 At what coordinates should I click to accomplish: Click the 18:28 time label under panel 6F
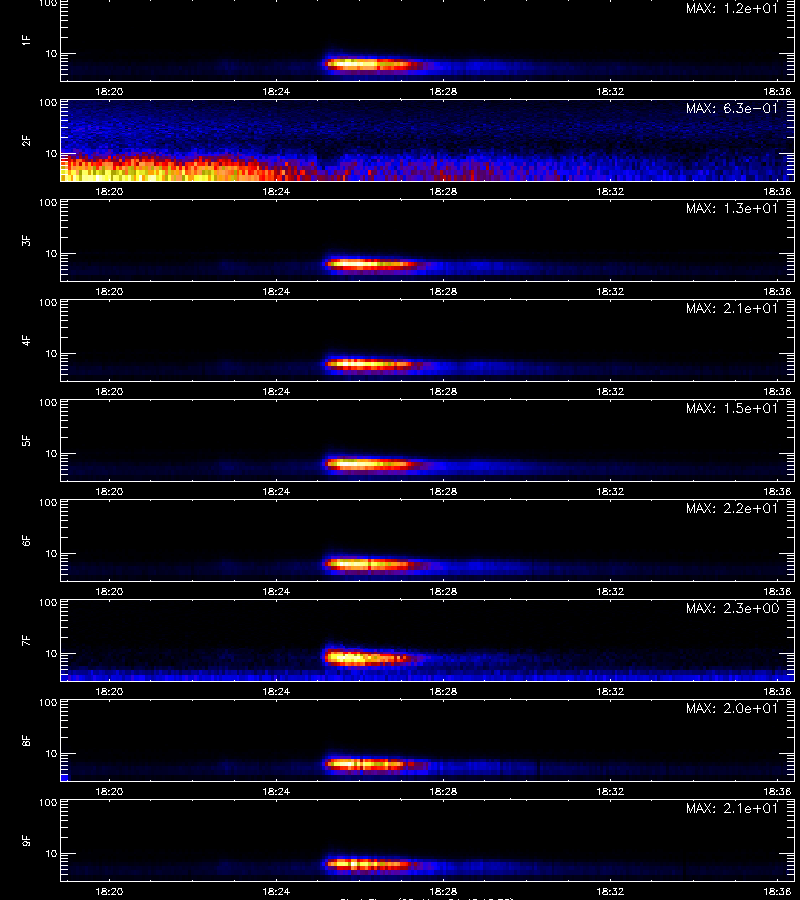pos(443,591)
